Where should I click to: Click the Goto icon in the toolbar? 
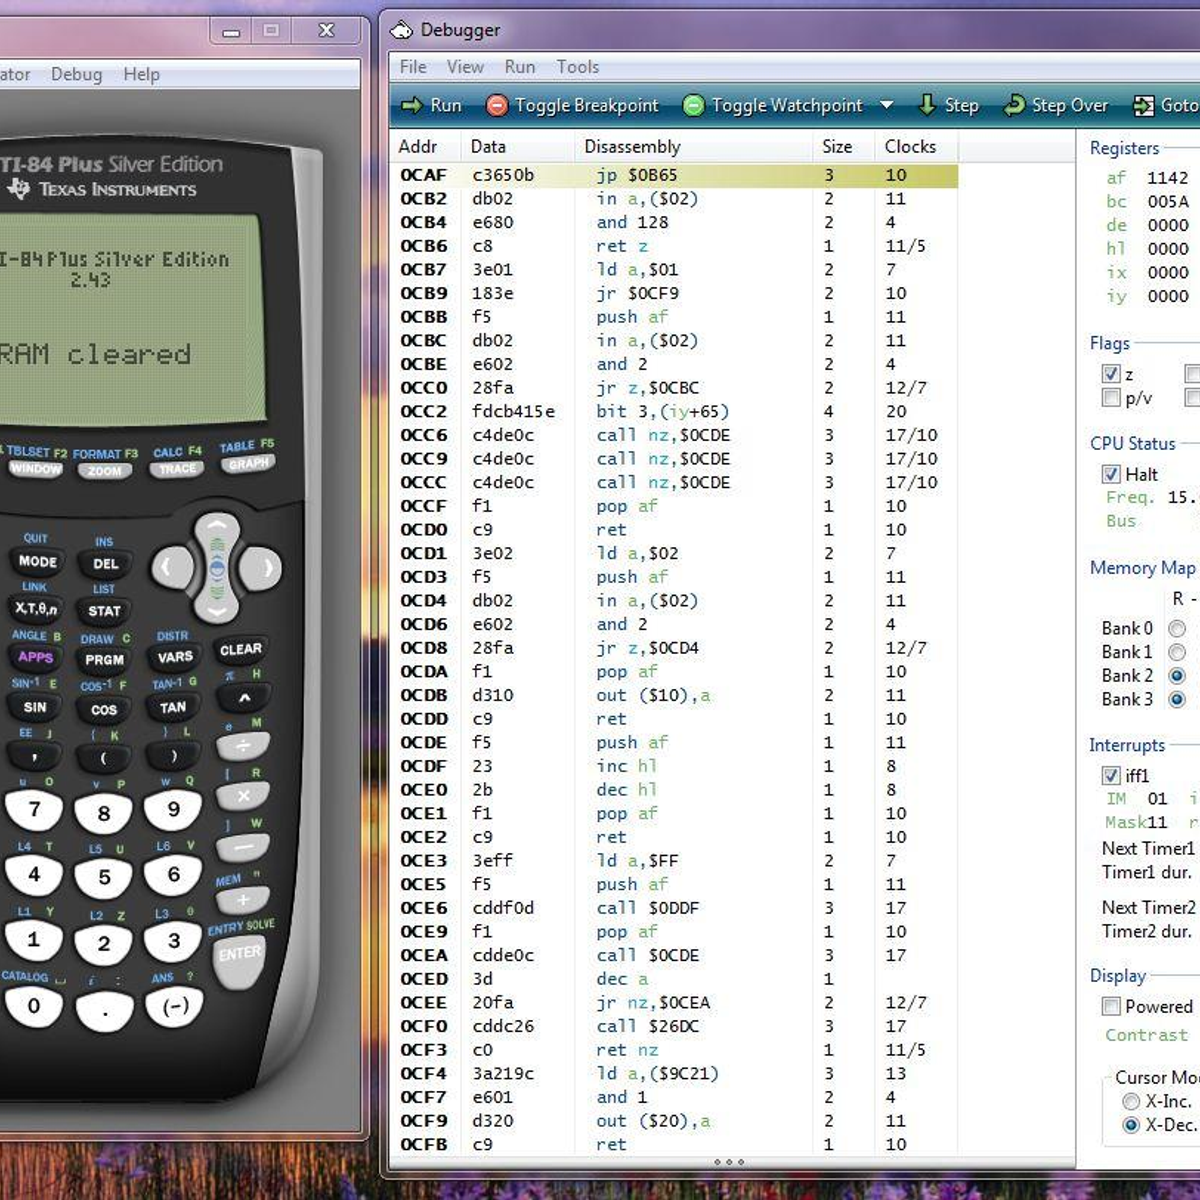[1142, 105]
